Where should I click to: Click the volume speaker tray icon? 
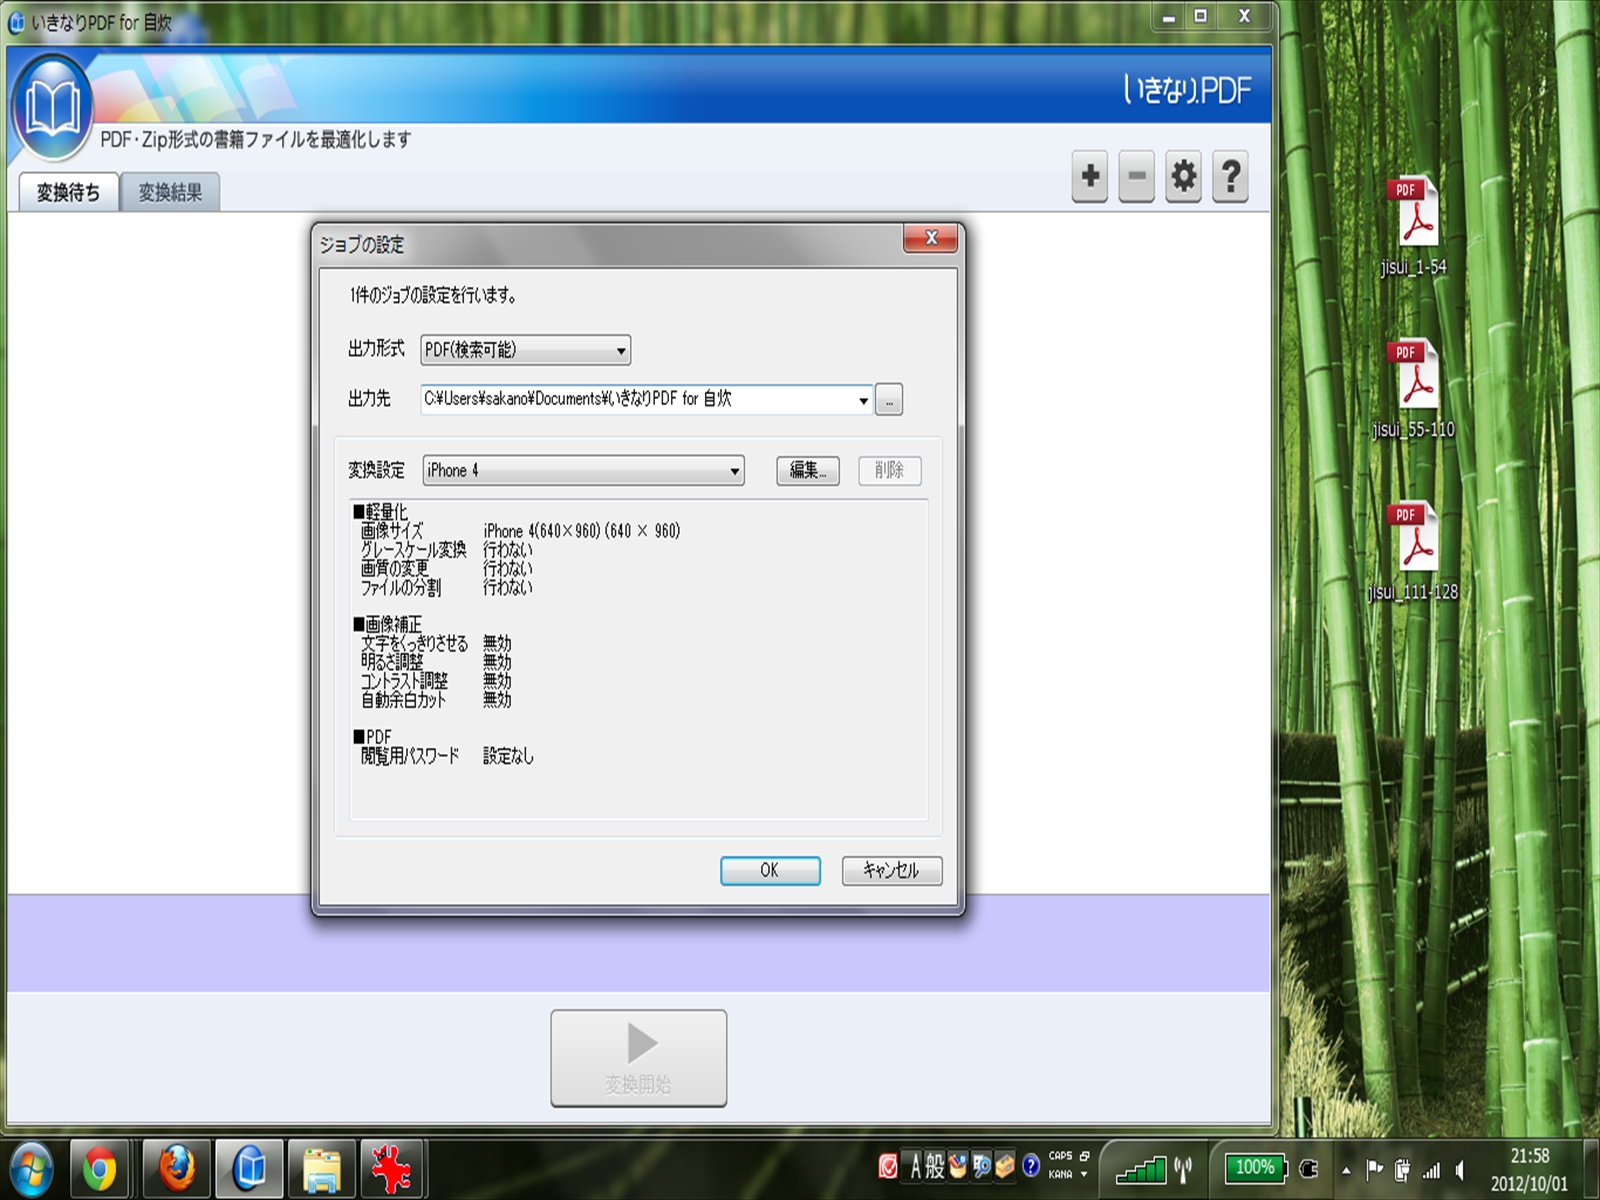(1460, 1169)
